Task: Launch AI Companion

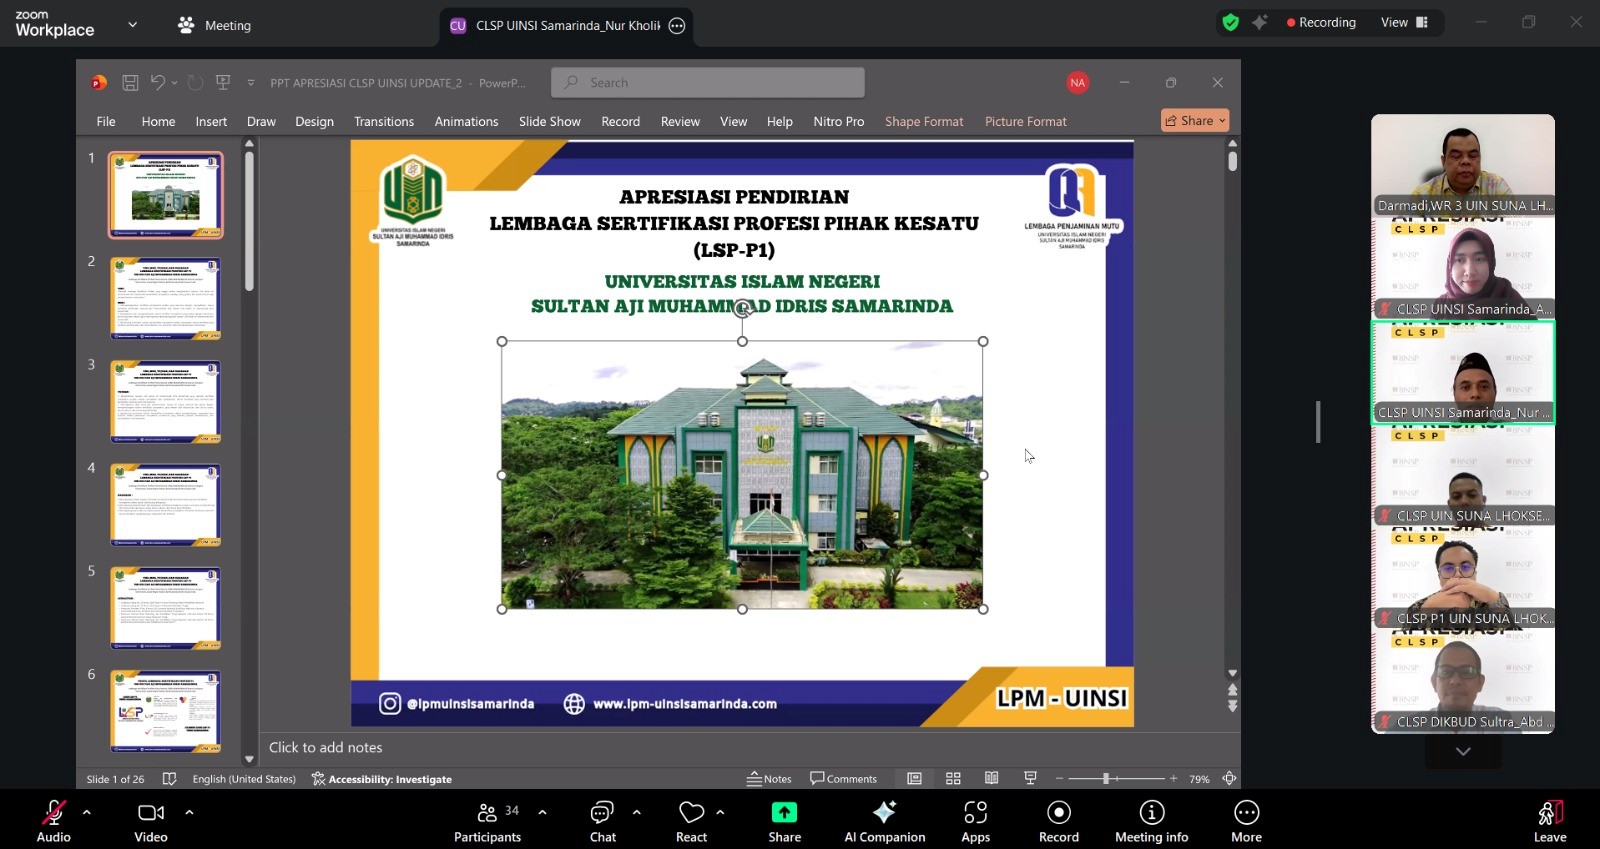Action: tap(884, 821)
